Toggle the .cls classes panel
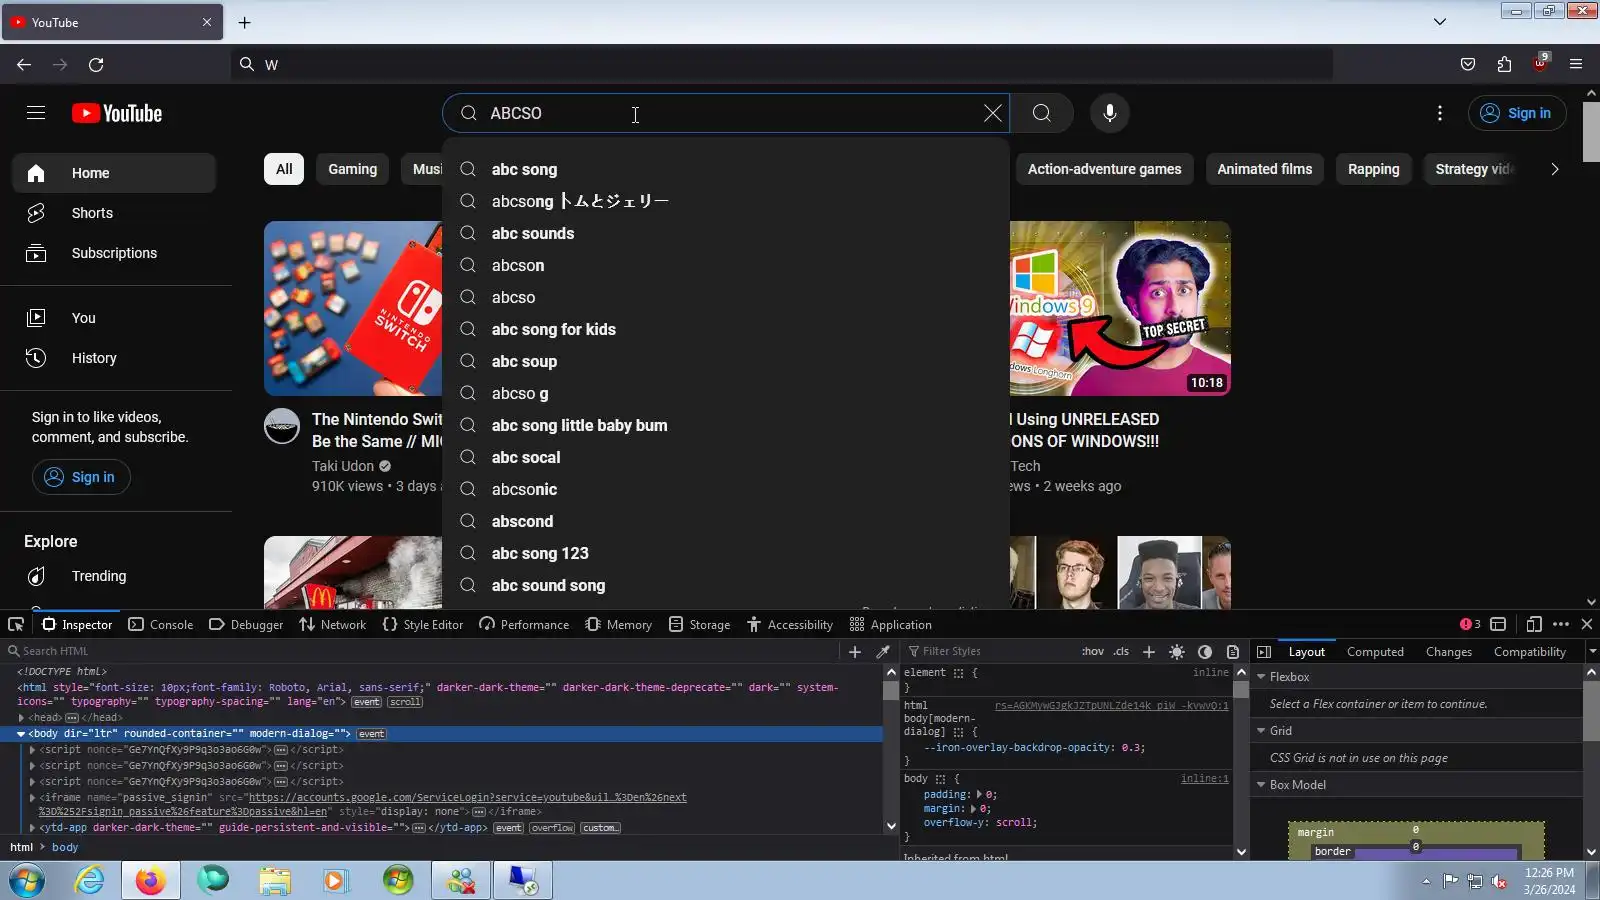The width and height of the screenshot is (1600, 900). pyautogui.click(x=1122, y=651)
